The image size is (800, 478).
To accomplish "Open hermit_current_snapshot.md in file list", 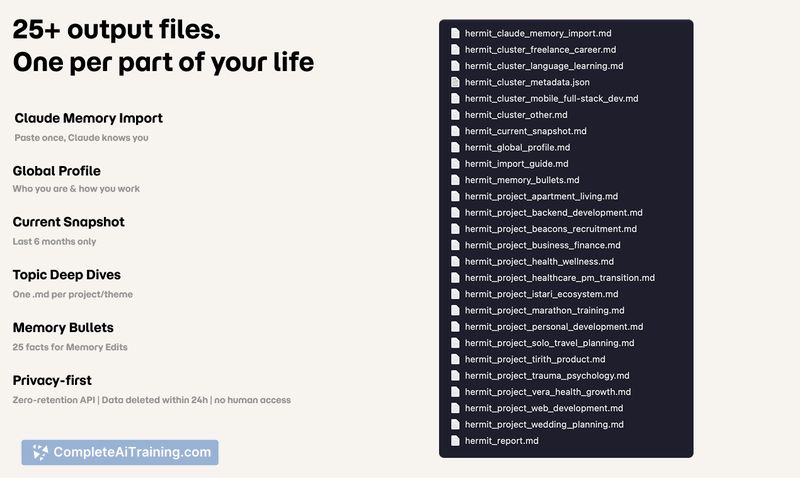I will coord(525,131).
